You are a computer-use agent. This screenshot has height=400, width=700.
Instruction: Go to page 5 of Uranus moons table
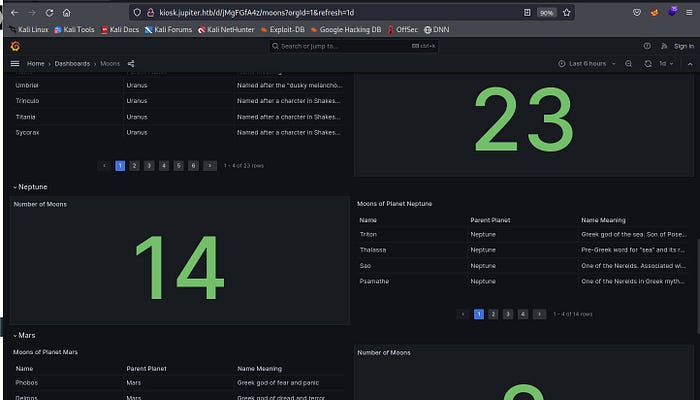[179, 166]
